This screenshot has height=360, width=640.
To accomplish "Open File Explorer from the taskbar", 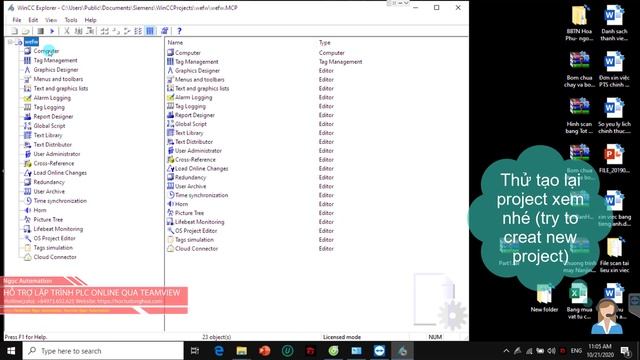I will pyautogui.click(x=242, y=351).
